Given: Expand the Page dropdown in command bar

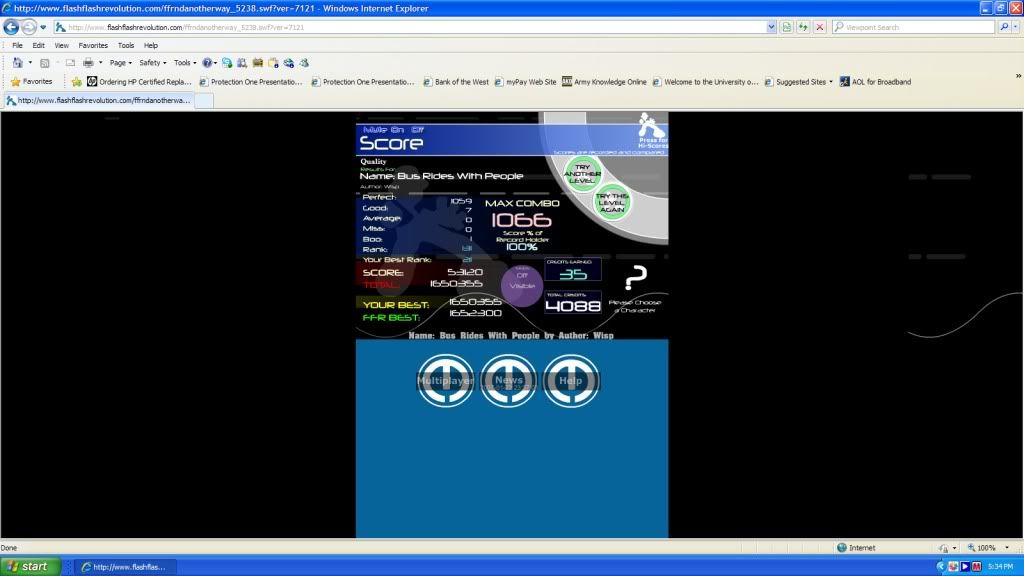Looking at the screenshot, I should 123,62.
